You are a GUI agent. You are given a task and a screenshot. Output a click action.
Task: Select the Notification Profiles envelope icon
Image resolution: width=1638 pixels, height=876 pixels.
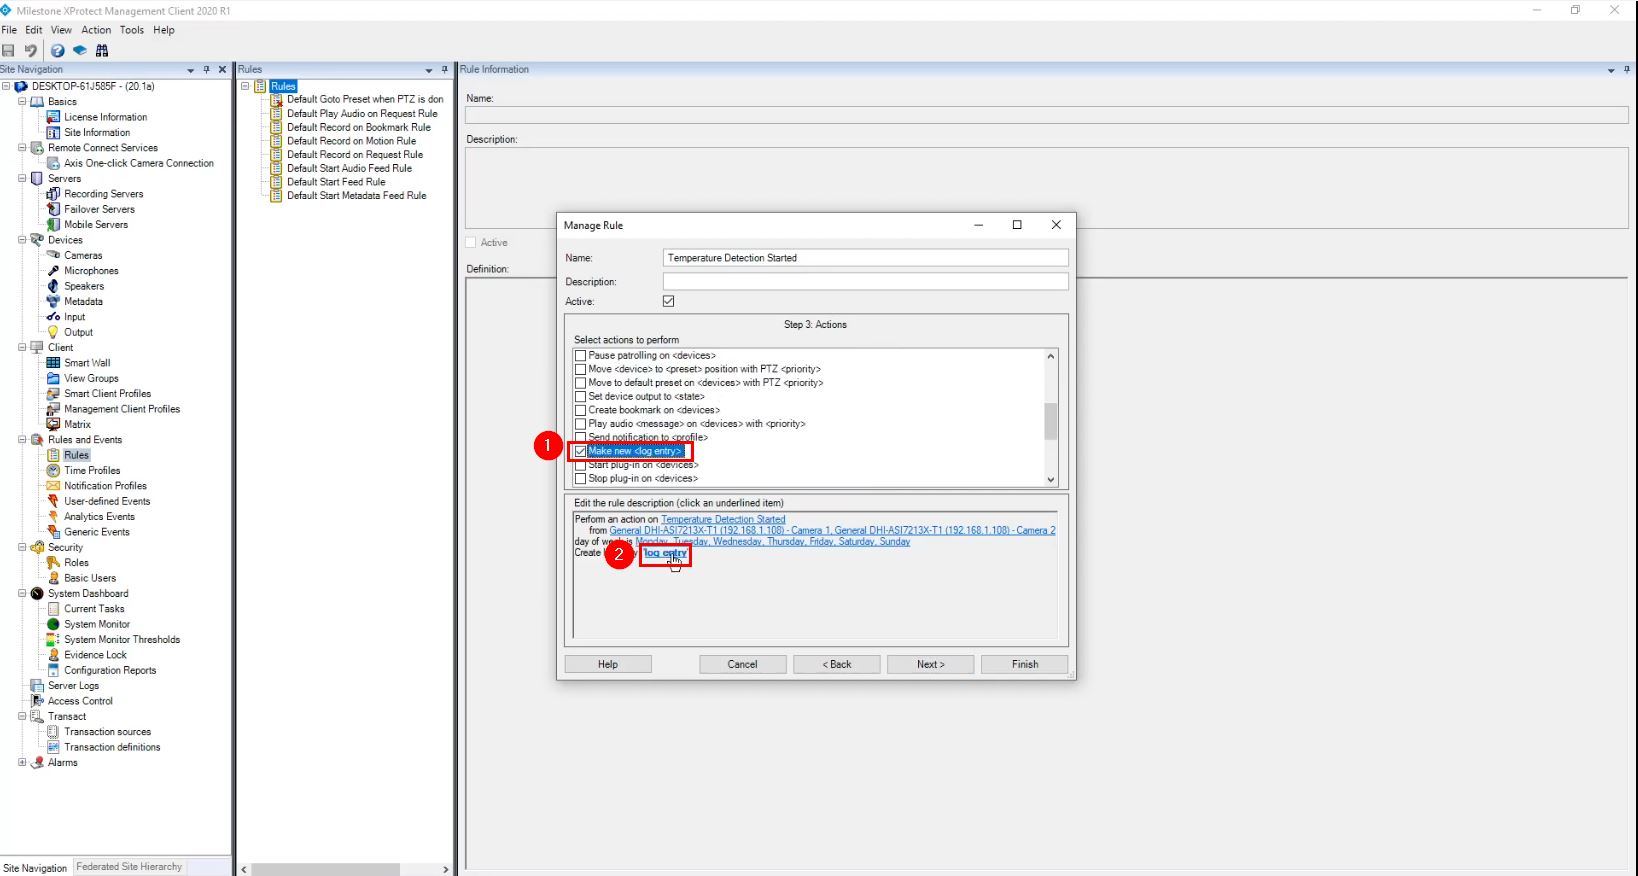pyautogui.click(x=54, y=486)
